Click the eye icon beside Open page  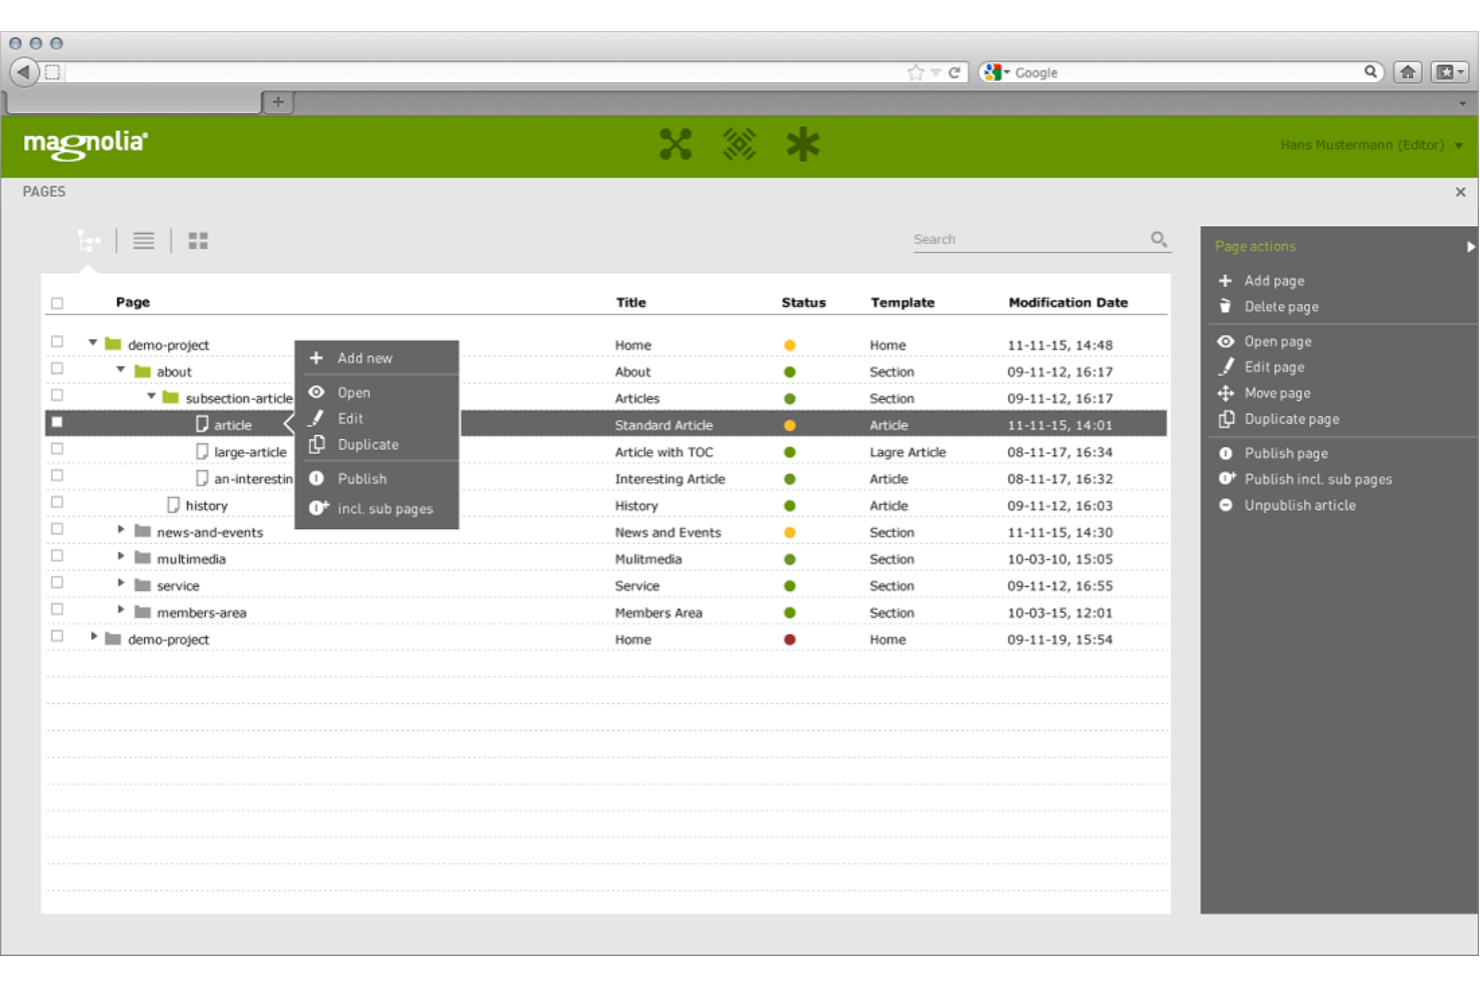point(1225,341)
